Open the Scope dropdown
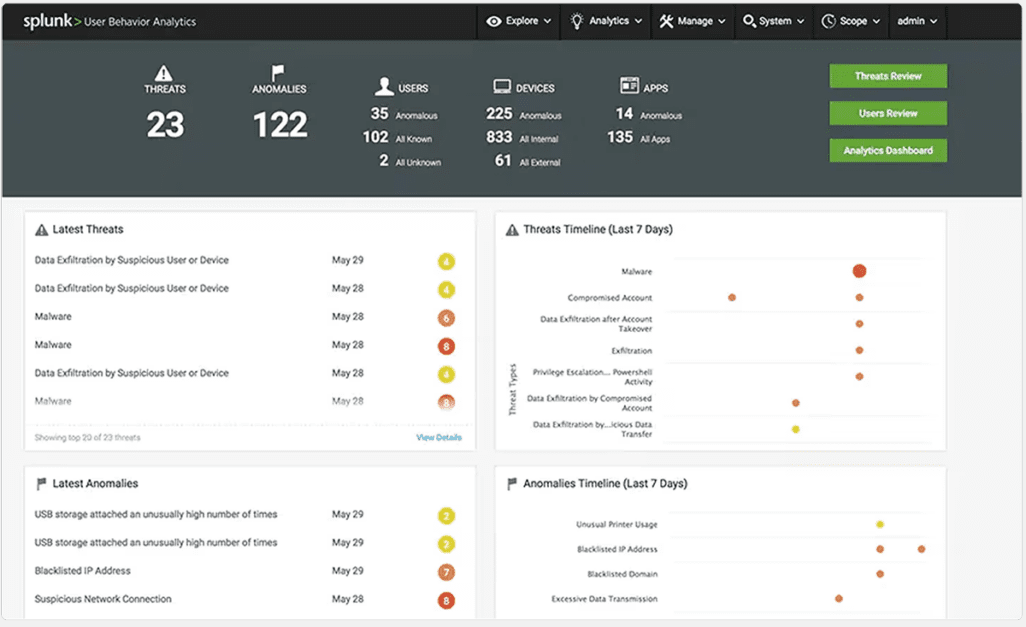The width and height of the screenshot is (1026, 627). (x=849, y=20)
